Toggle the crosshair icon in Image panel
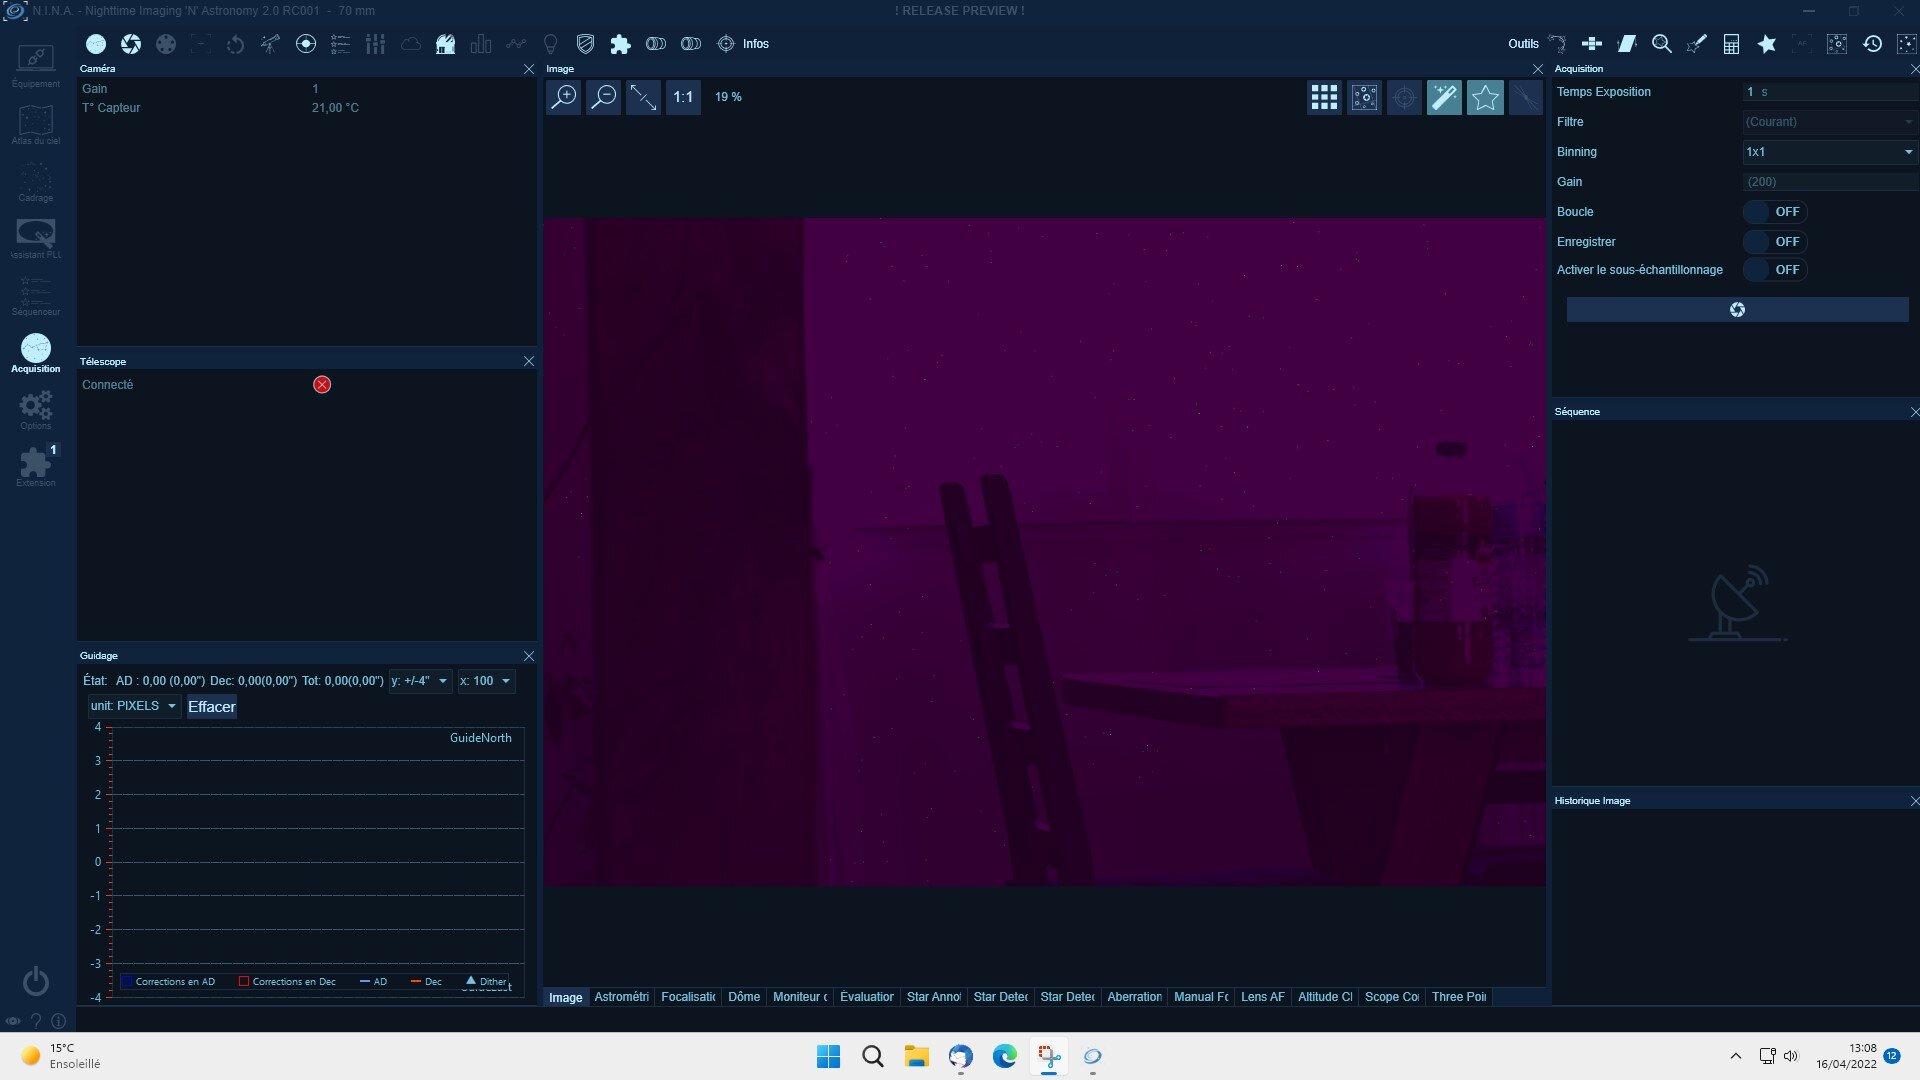Viewport: 1920px width, 1080px height. click(1404, 97)
